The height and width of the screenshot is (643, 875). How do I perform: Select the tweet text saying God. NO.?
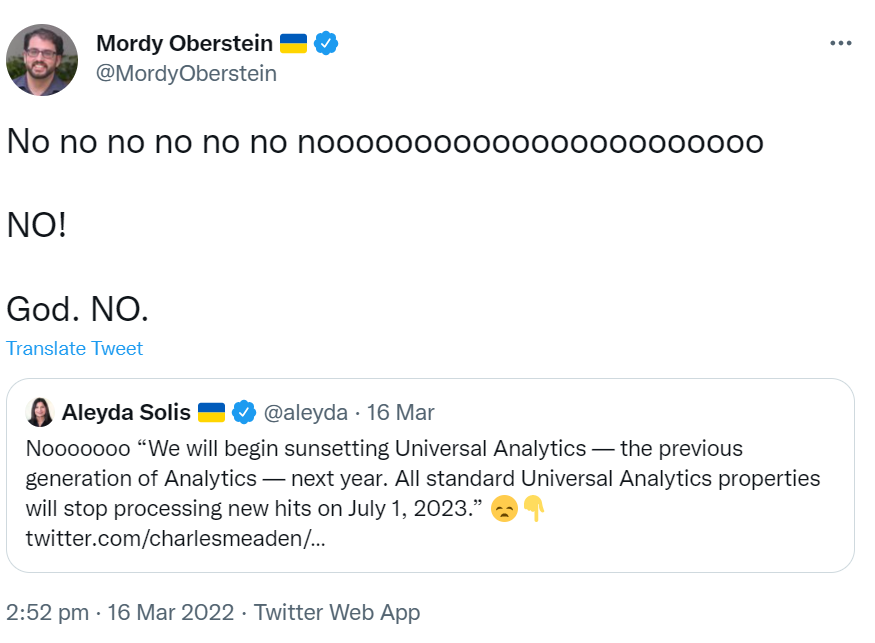click(x=76, y=309)
